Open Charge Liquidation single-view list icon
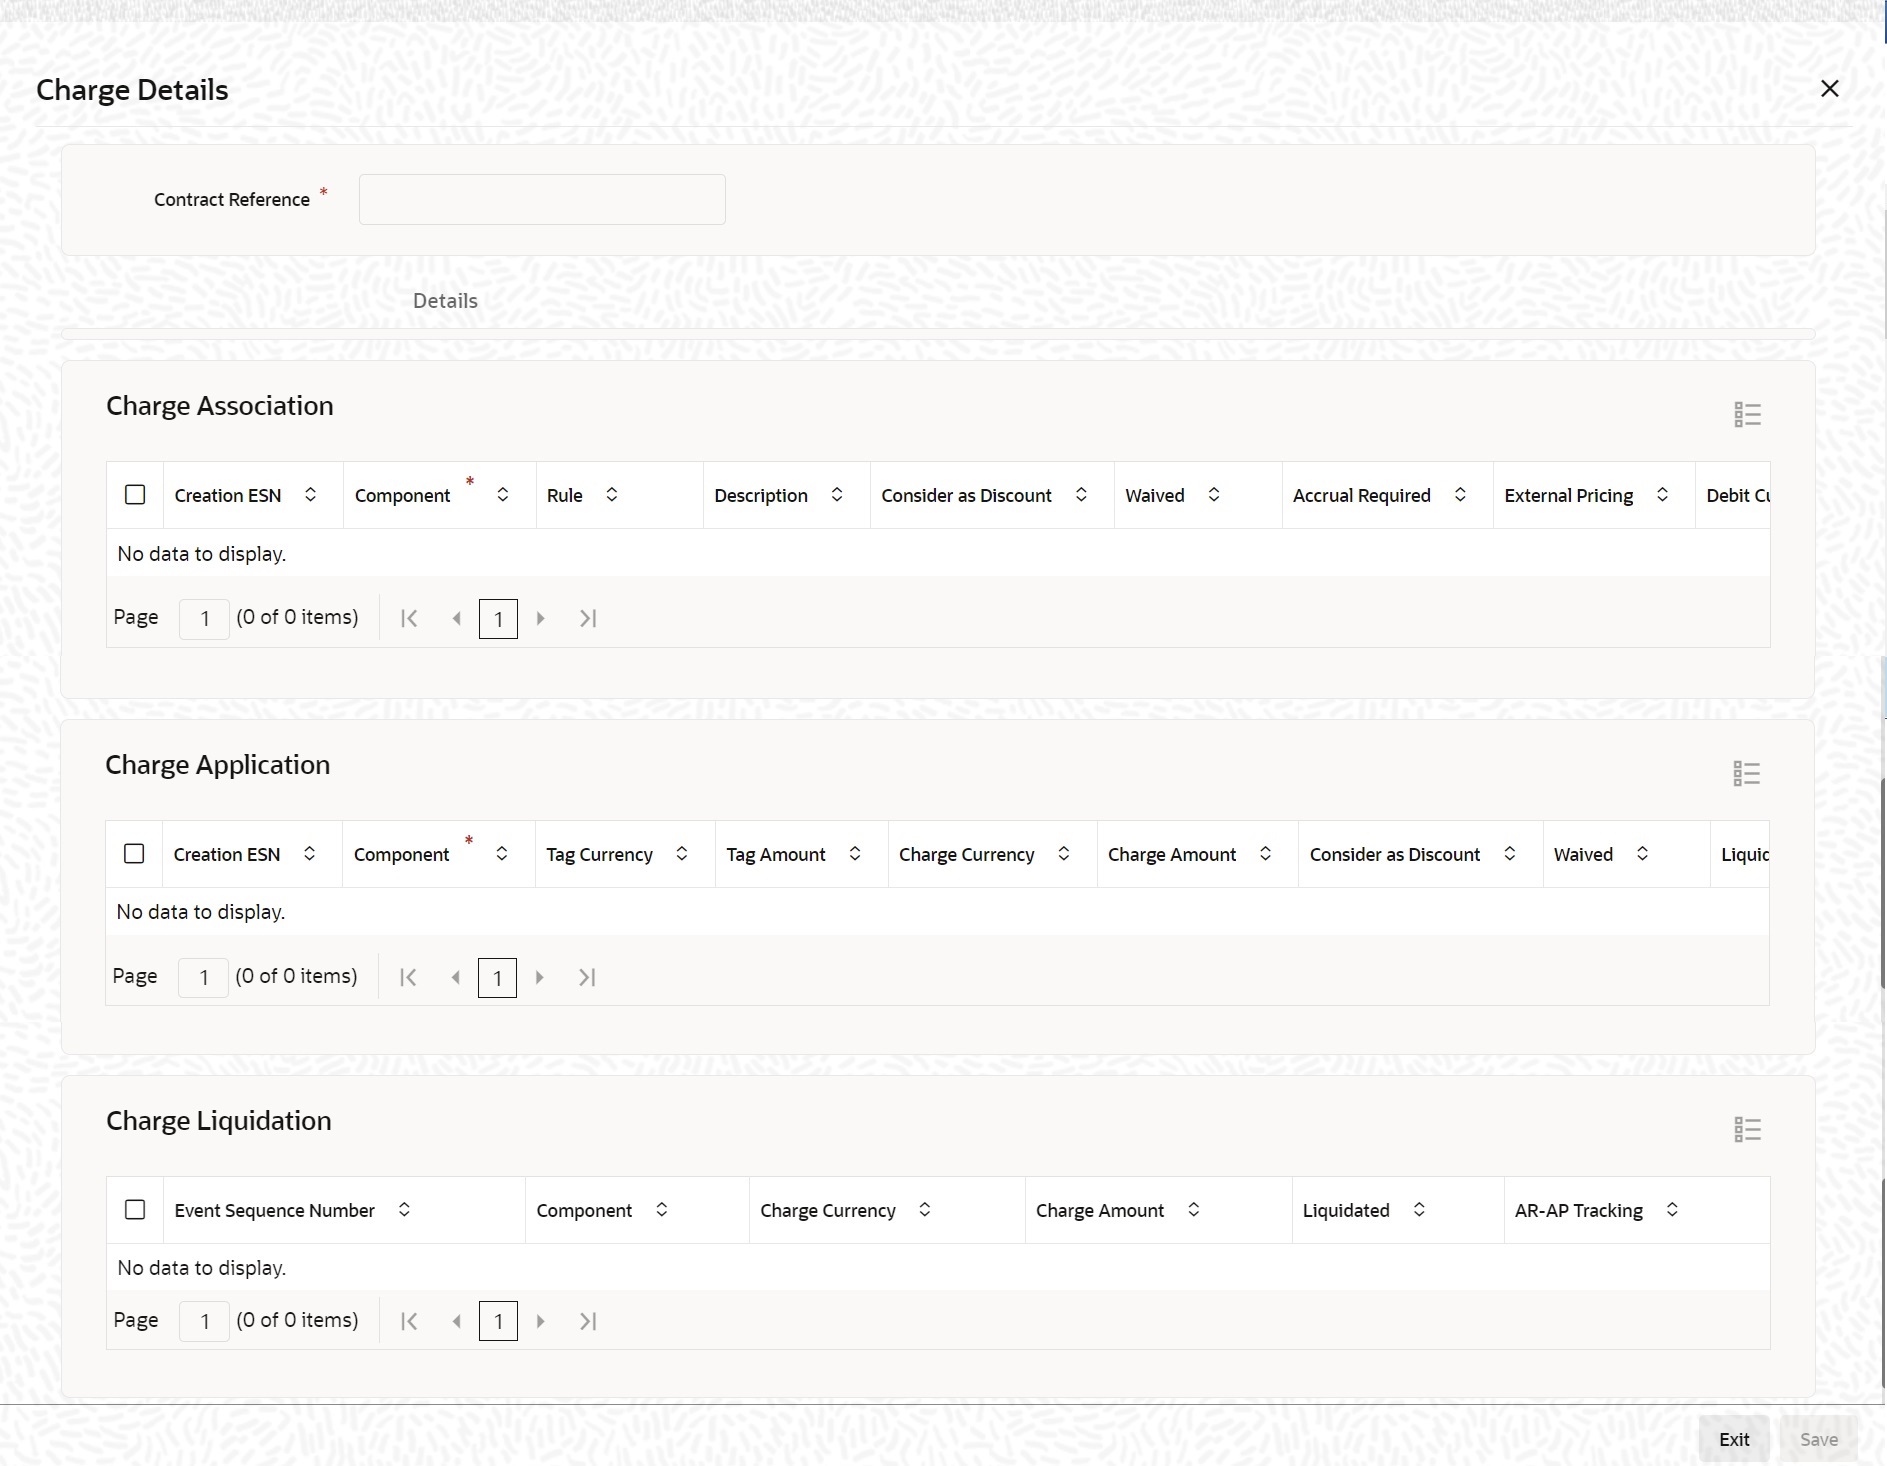The width and height of the screenshot is (1887, 1466). [1747, 1129]
